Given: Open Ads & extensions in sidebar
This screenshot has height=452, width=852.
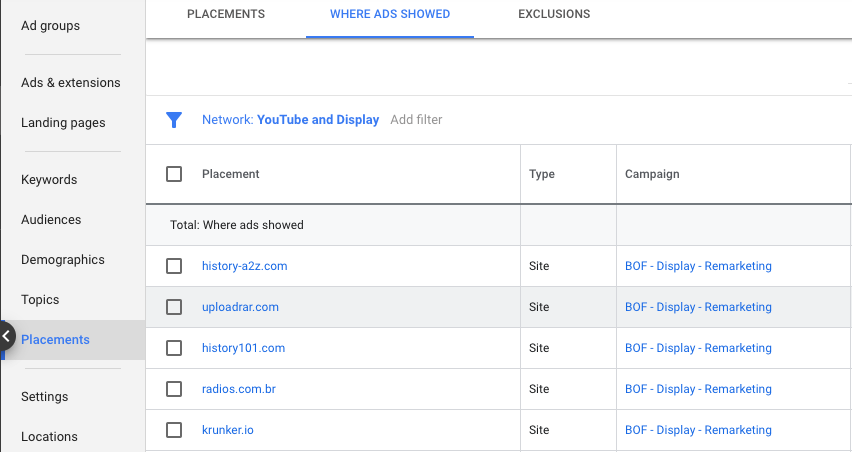Looking at the screenshot, I should pyautogui.click(x=70, y=83).
